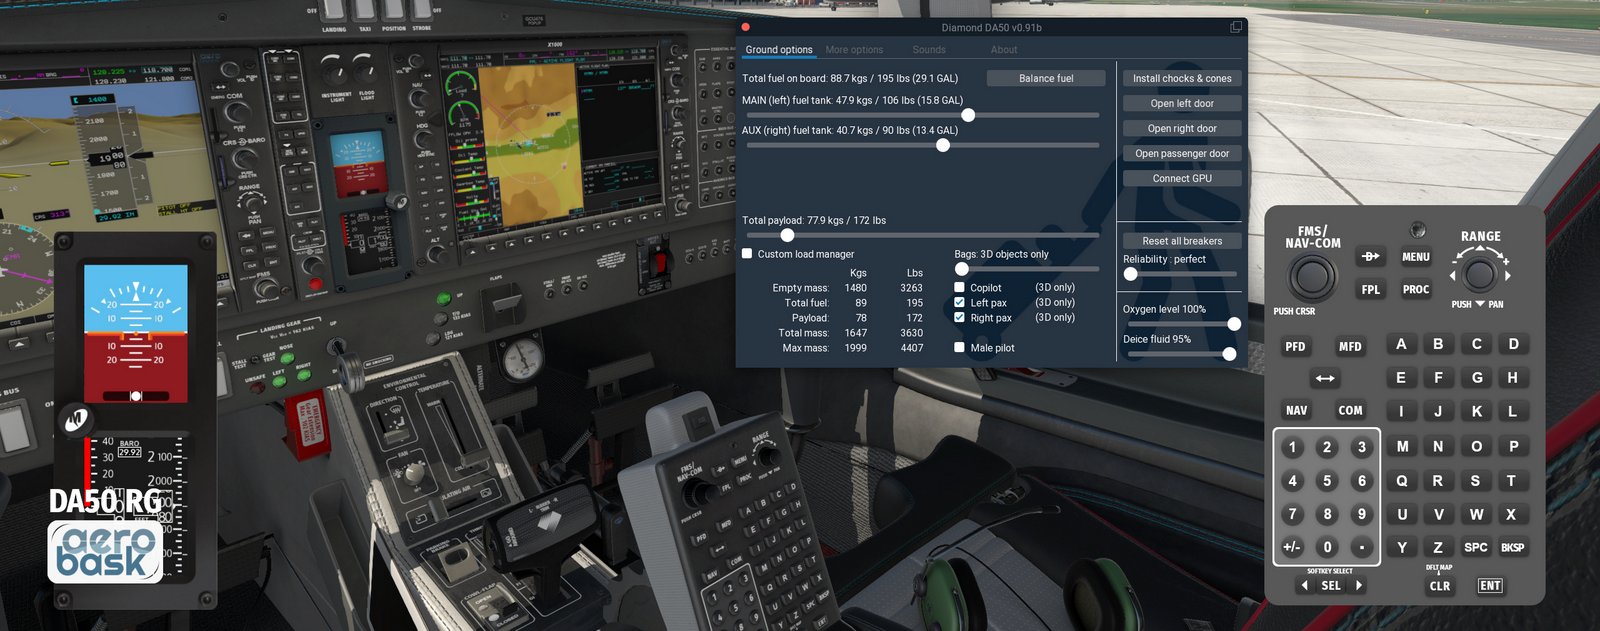Click the ENT key on keypad

click(1490, 586)
